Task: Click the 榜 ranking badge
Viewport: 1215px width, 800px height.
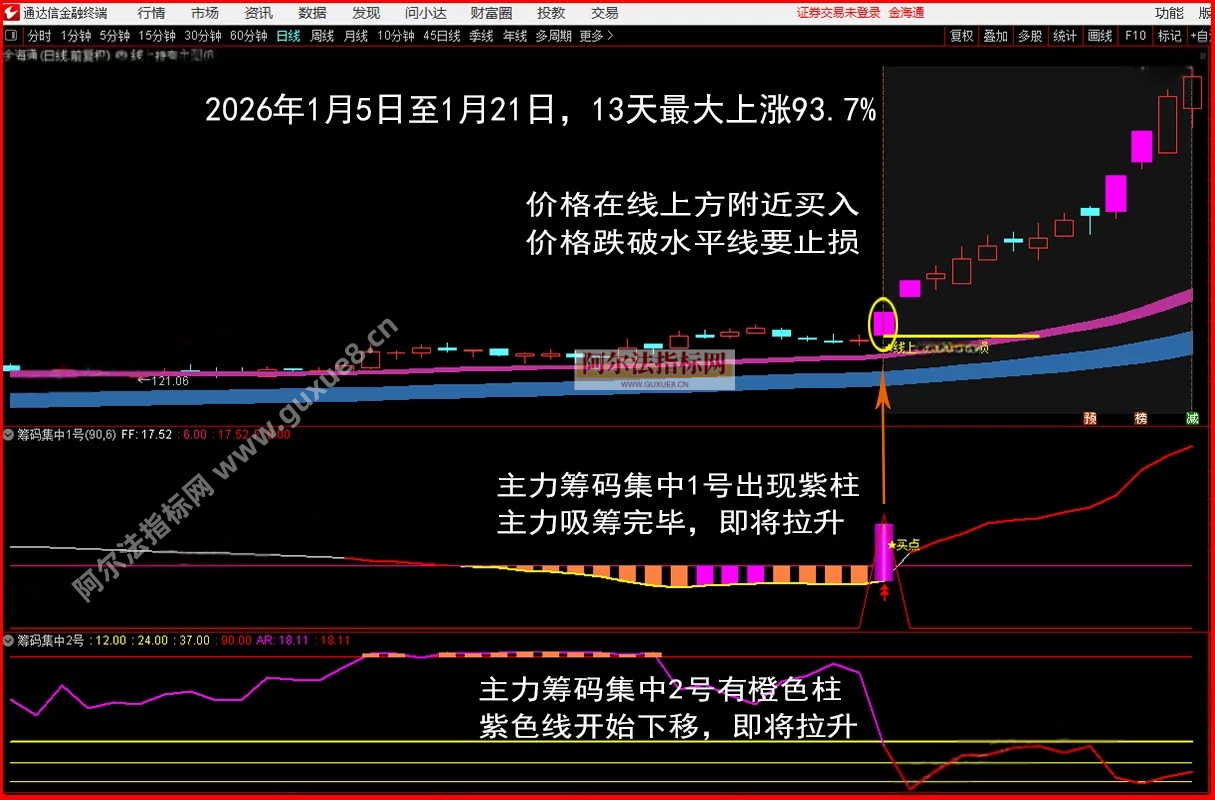Action: pyautogui.click(x=1141, y=418)
